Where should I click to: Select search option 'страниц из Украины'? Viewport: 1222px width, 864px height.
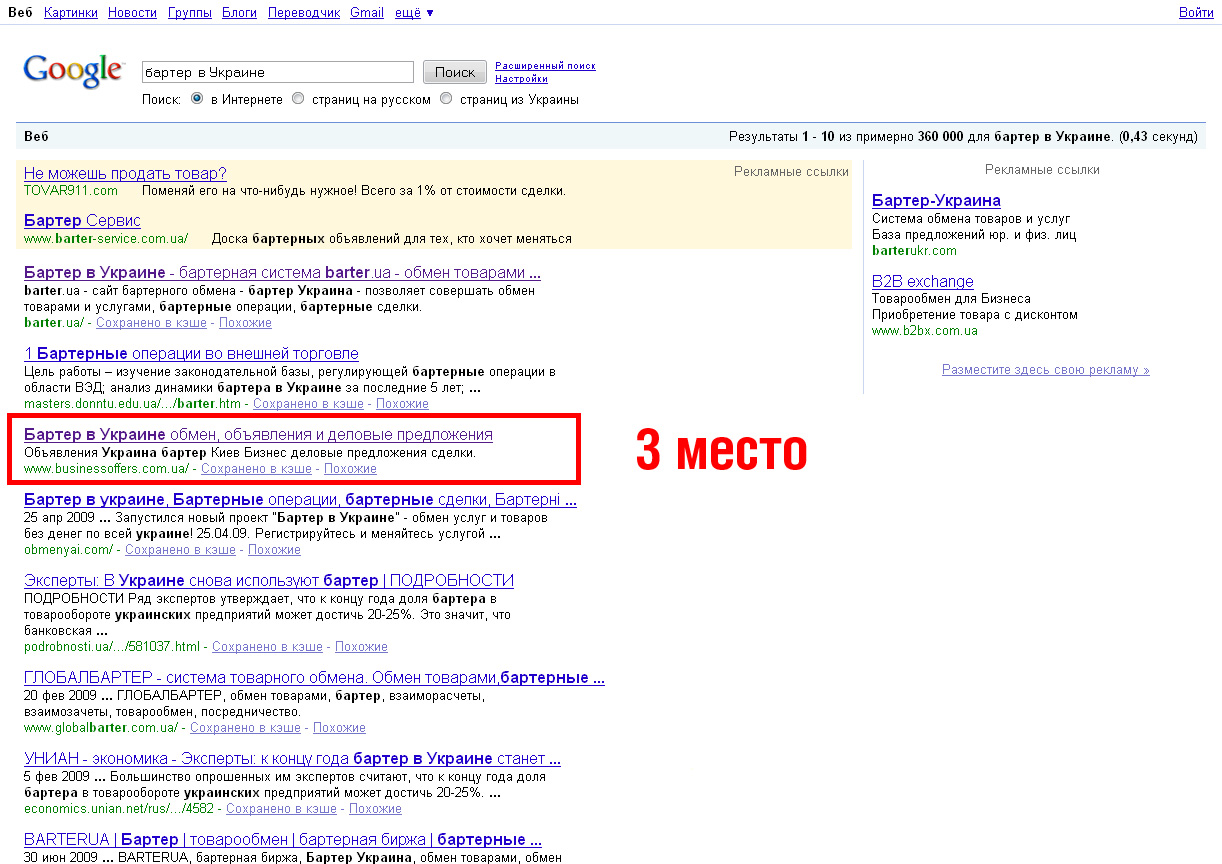[445, 98]
